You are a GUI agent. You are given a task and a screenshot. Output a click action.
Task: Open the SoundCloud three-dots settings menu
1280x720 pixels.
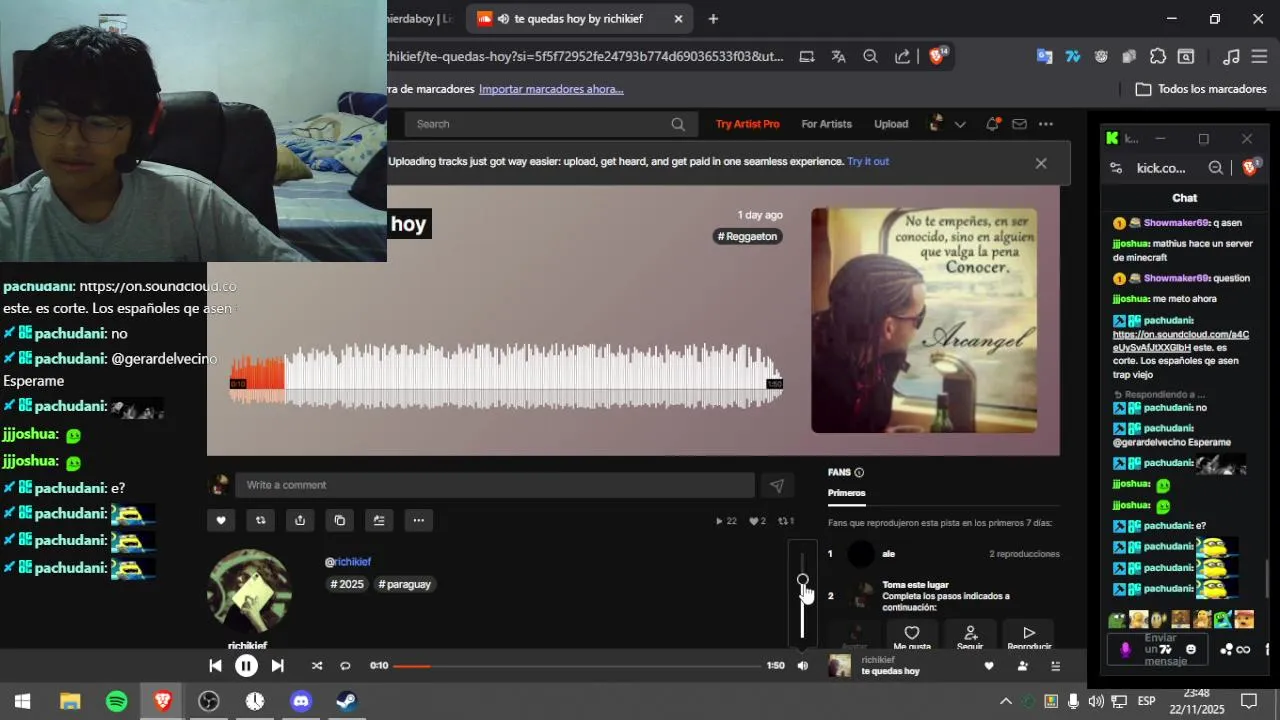coord(1046,124)
